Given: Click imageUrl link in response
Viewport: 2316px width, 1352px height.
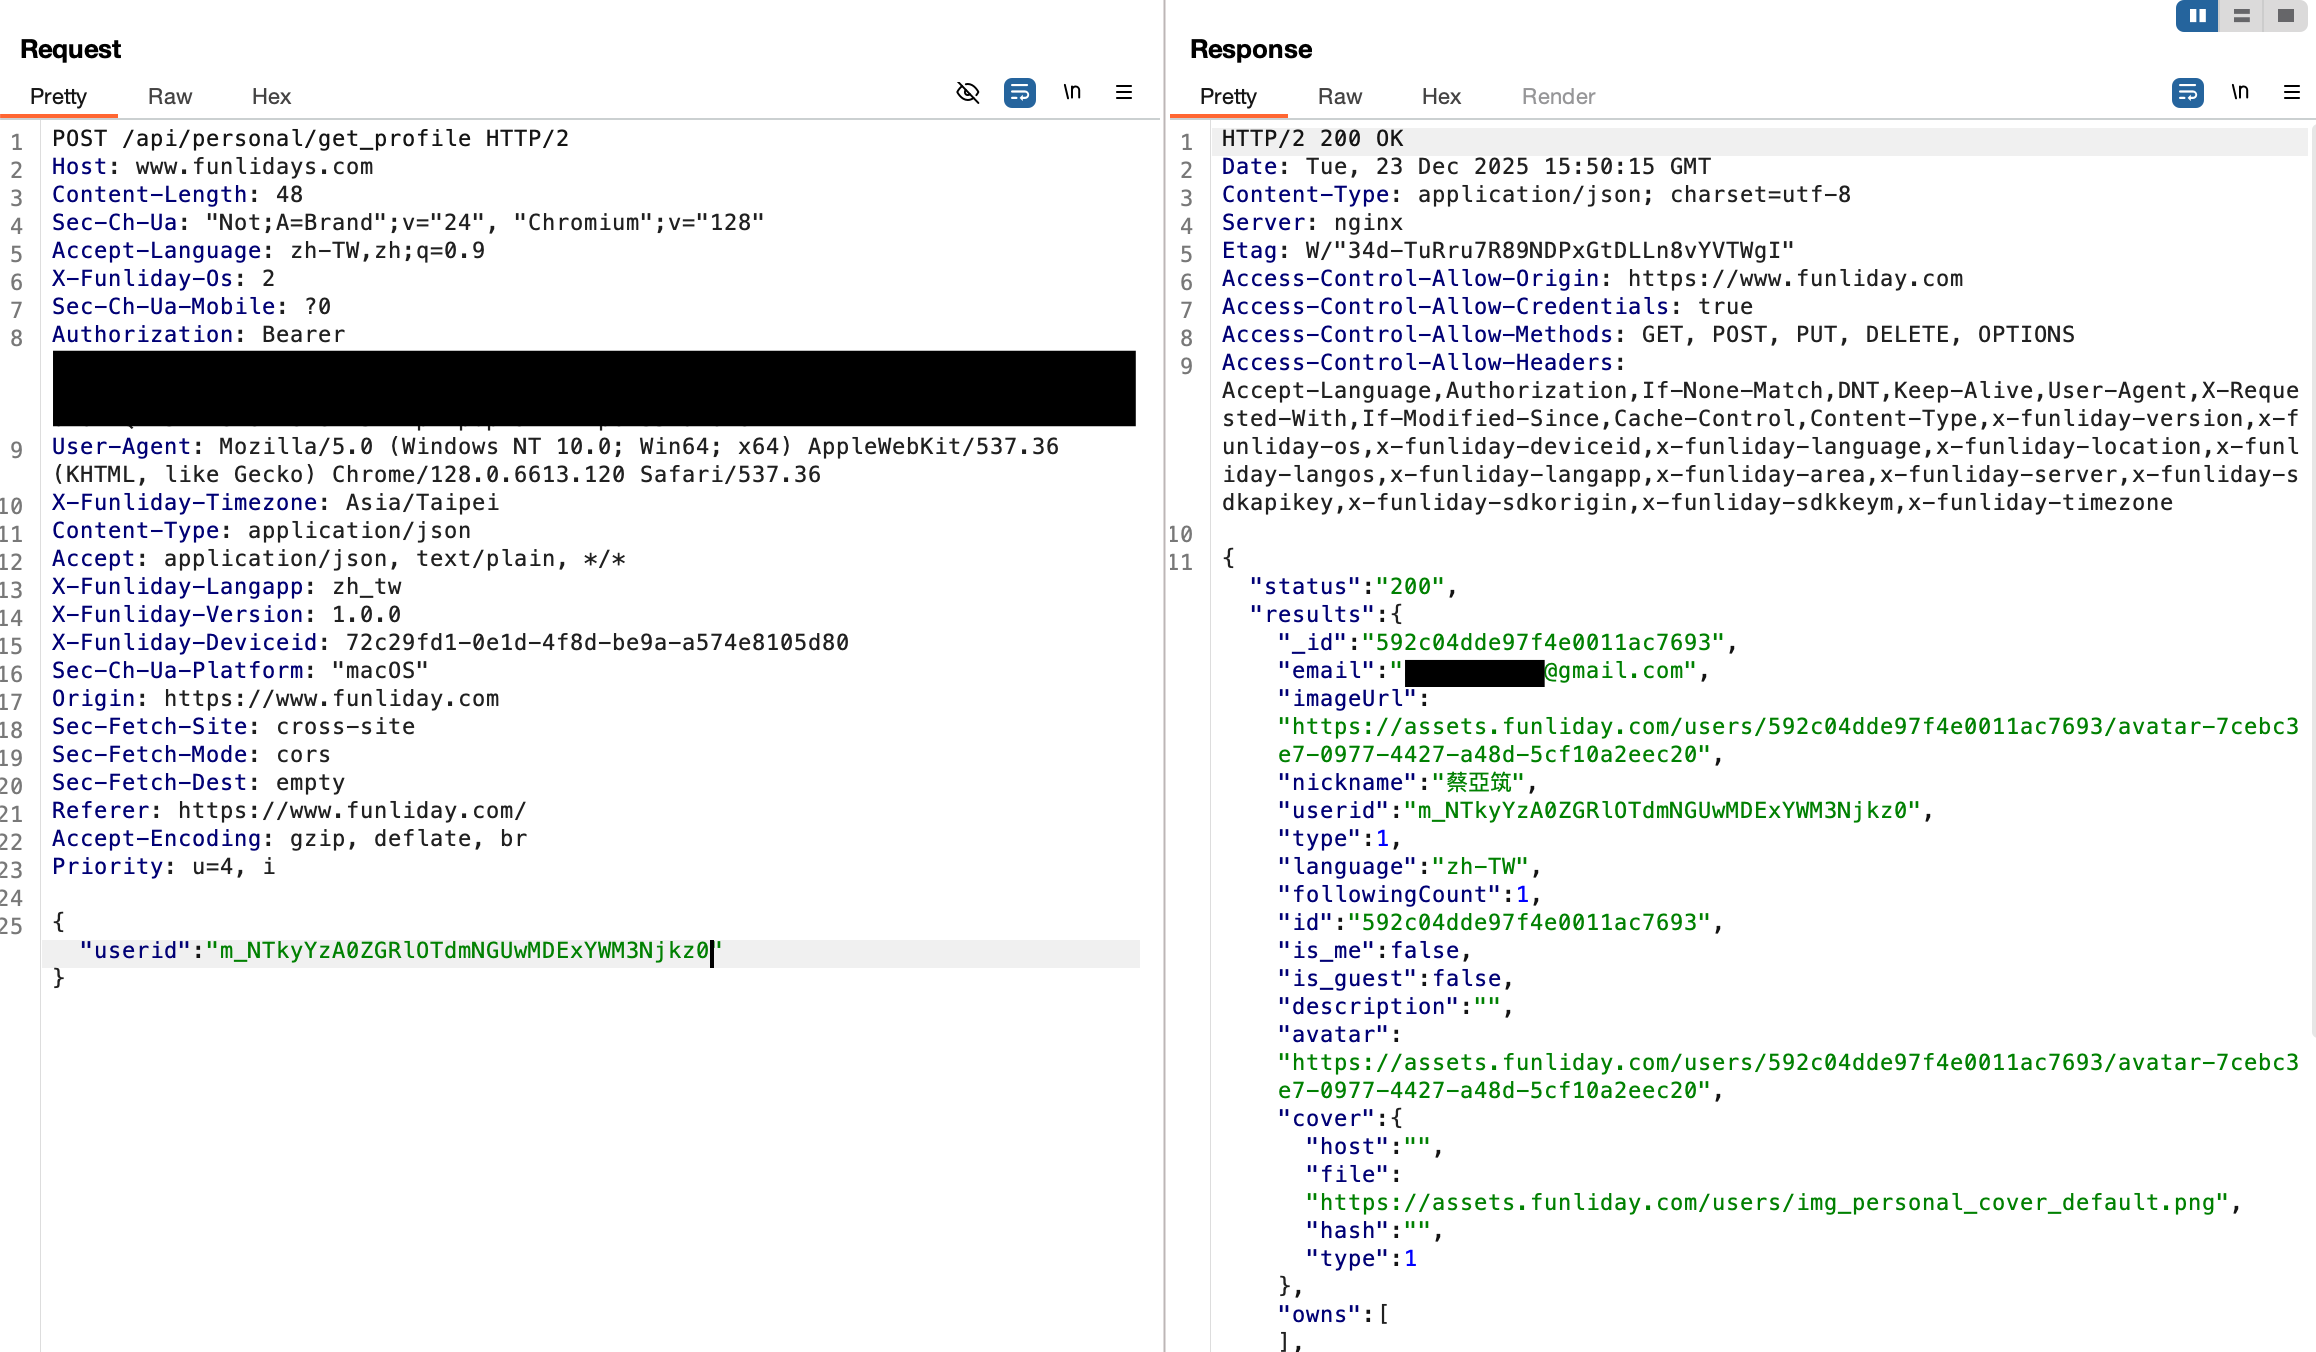Looking at the screenshot, I should coord(1788,741).
